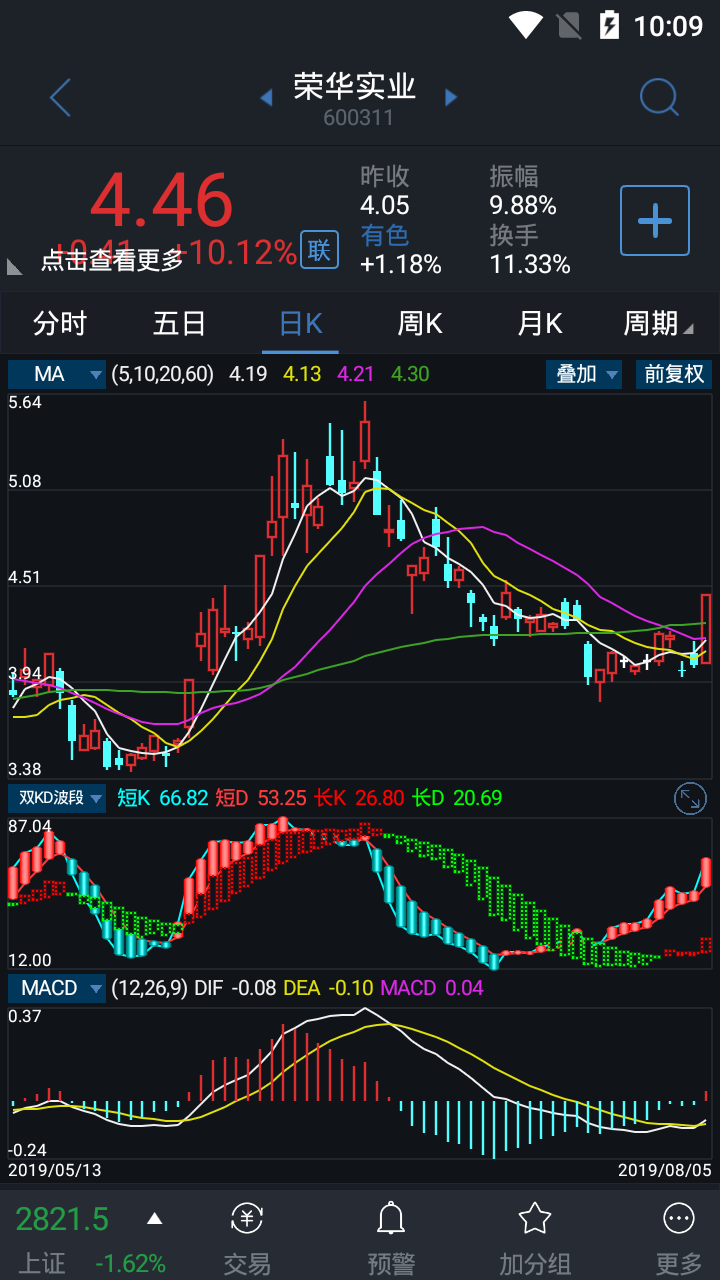Tap the 换手 value 11.33%
This screenshot has width=720, height=1280.
(530, 264)
